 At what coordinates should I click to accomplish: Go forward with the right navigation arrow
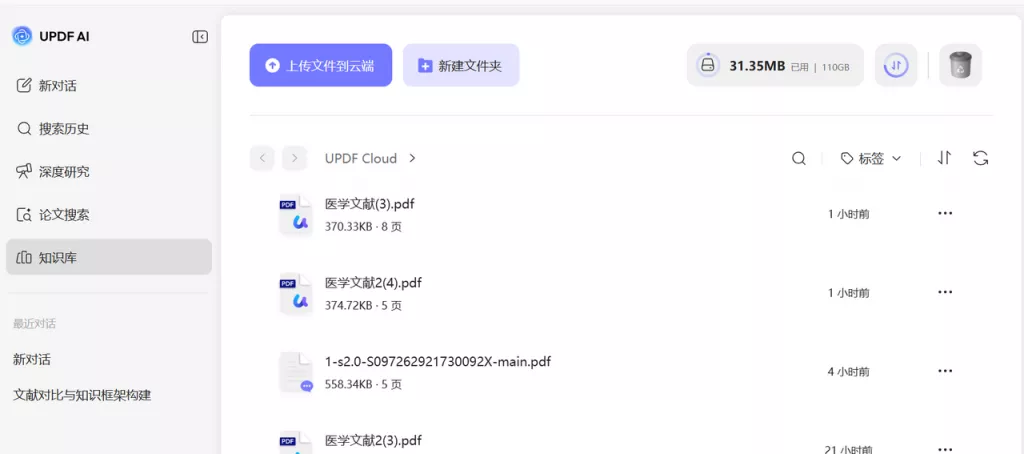coord(294,158)
